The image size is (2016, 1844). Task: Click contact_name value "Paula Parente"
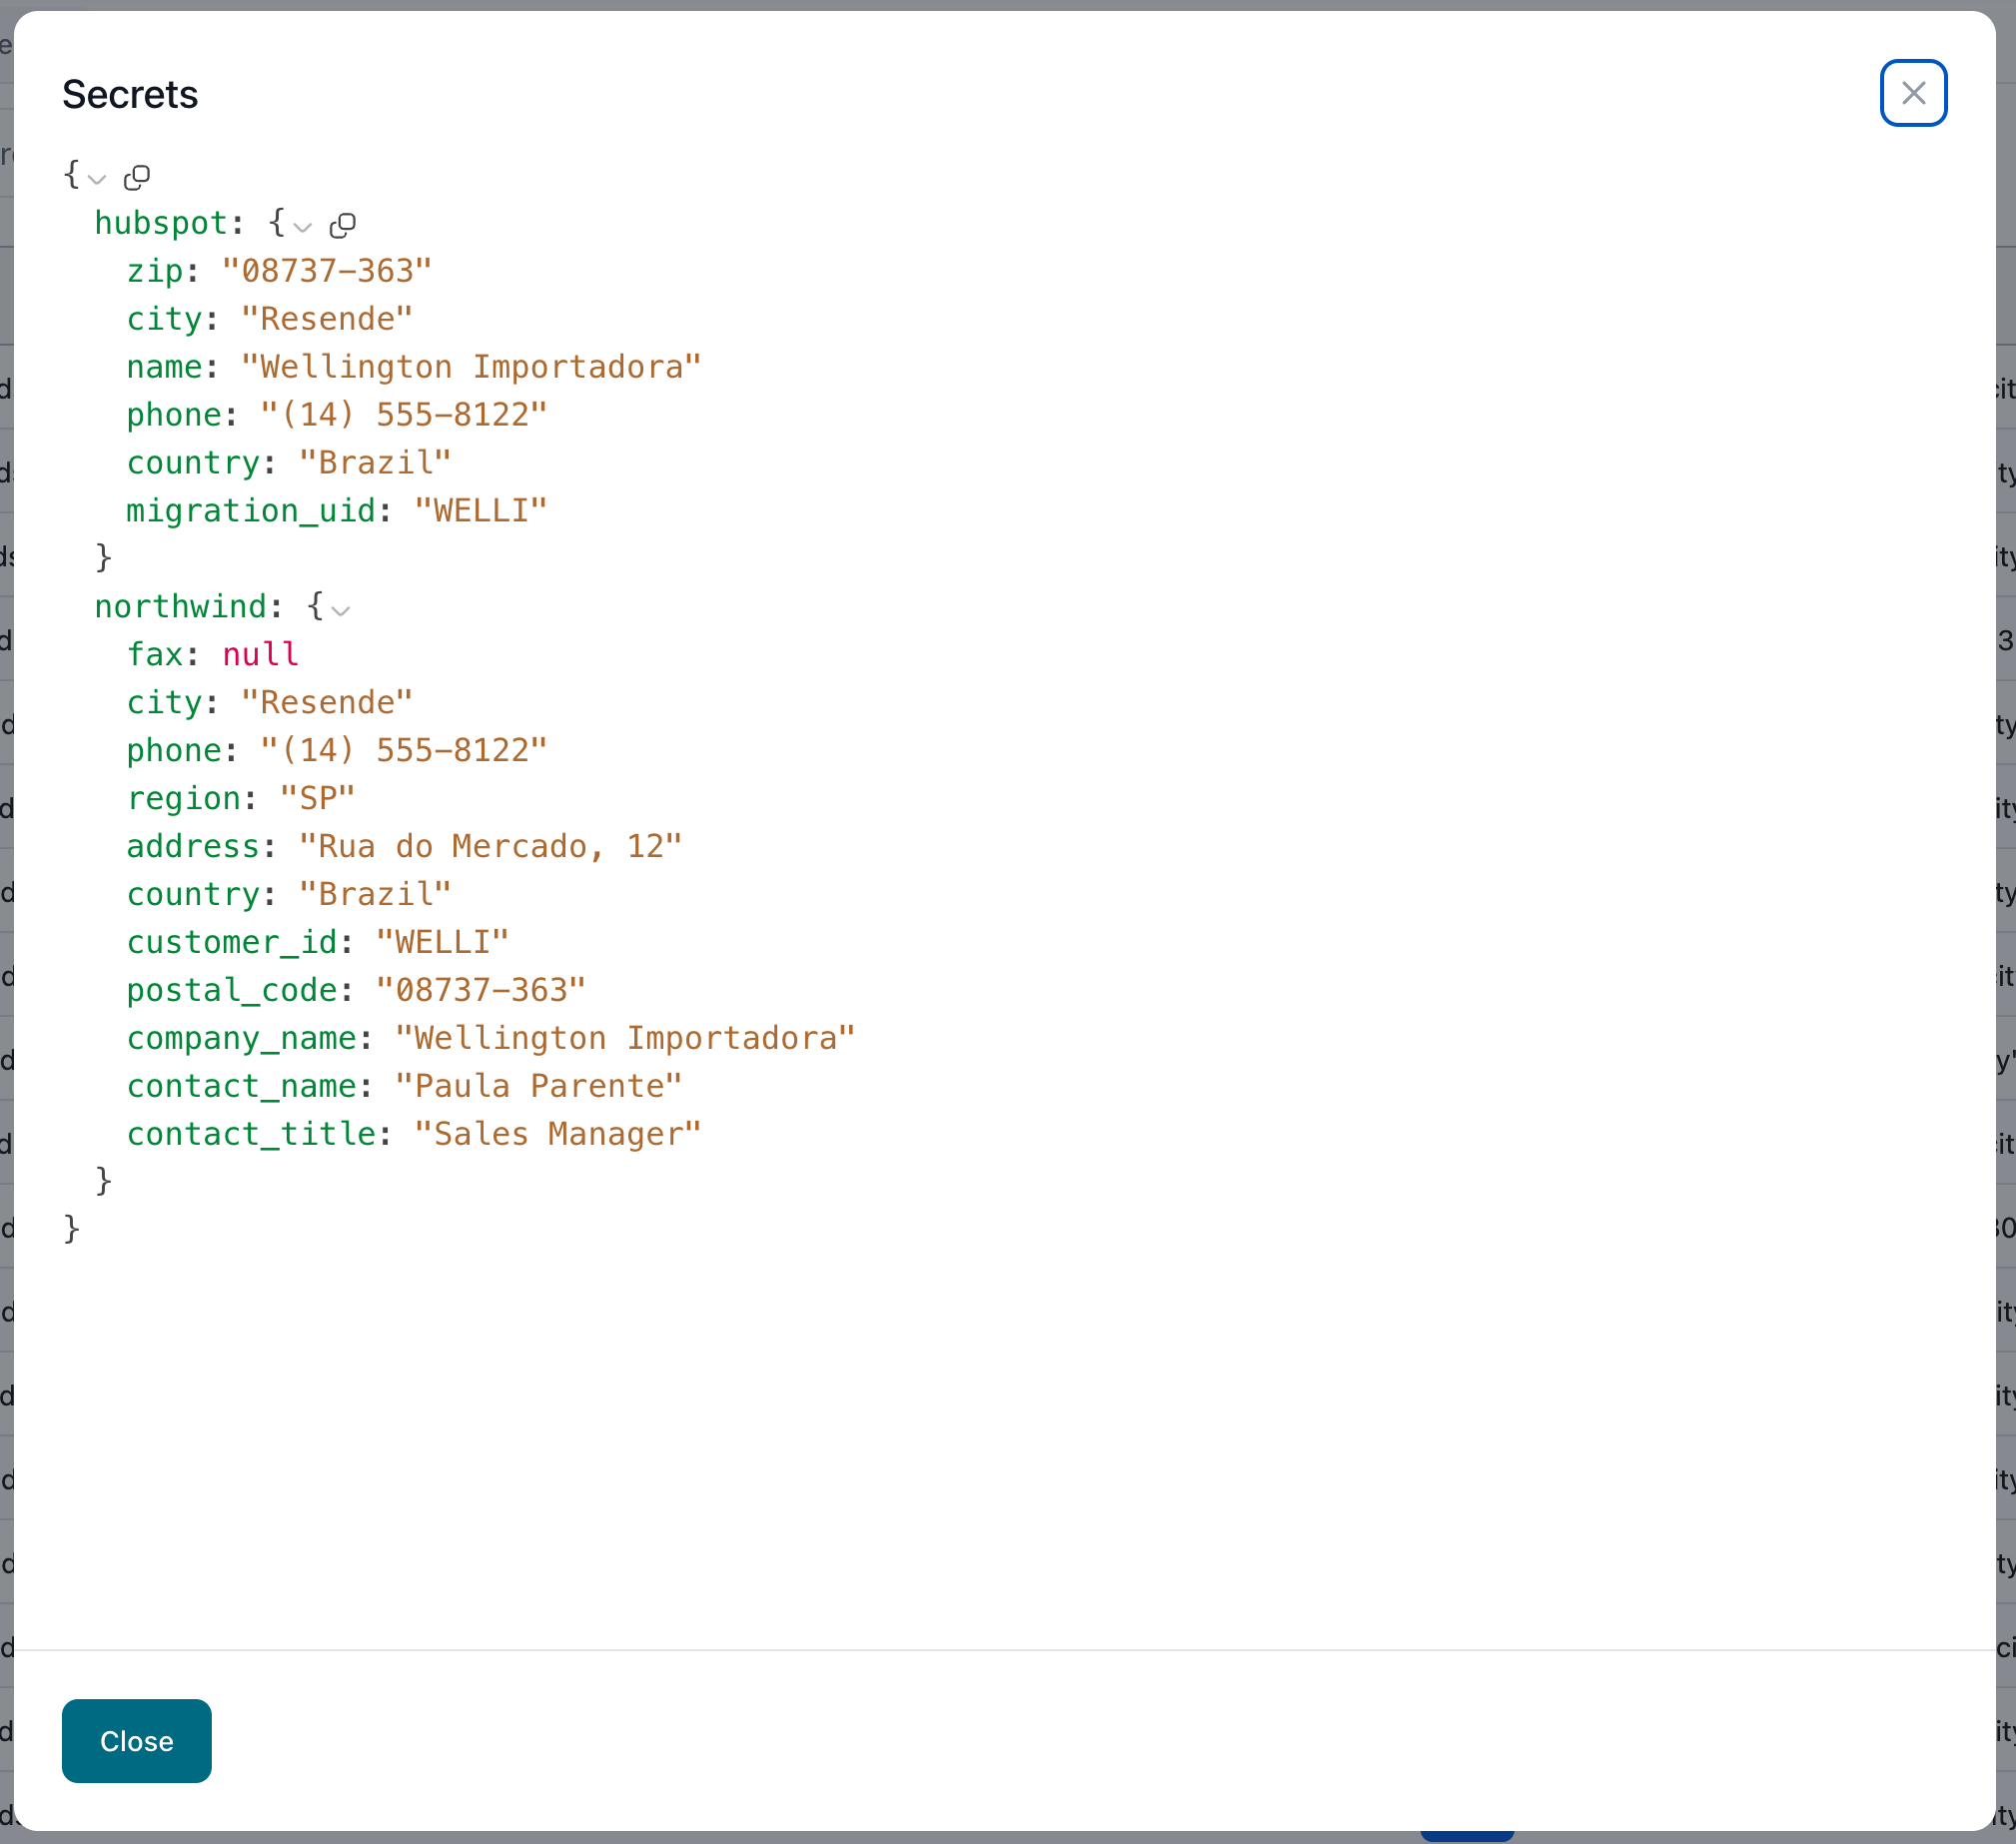point(538,1086)
